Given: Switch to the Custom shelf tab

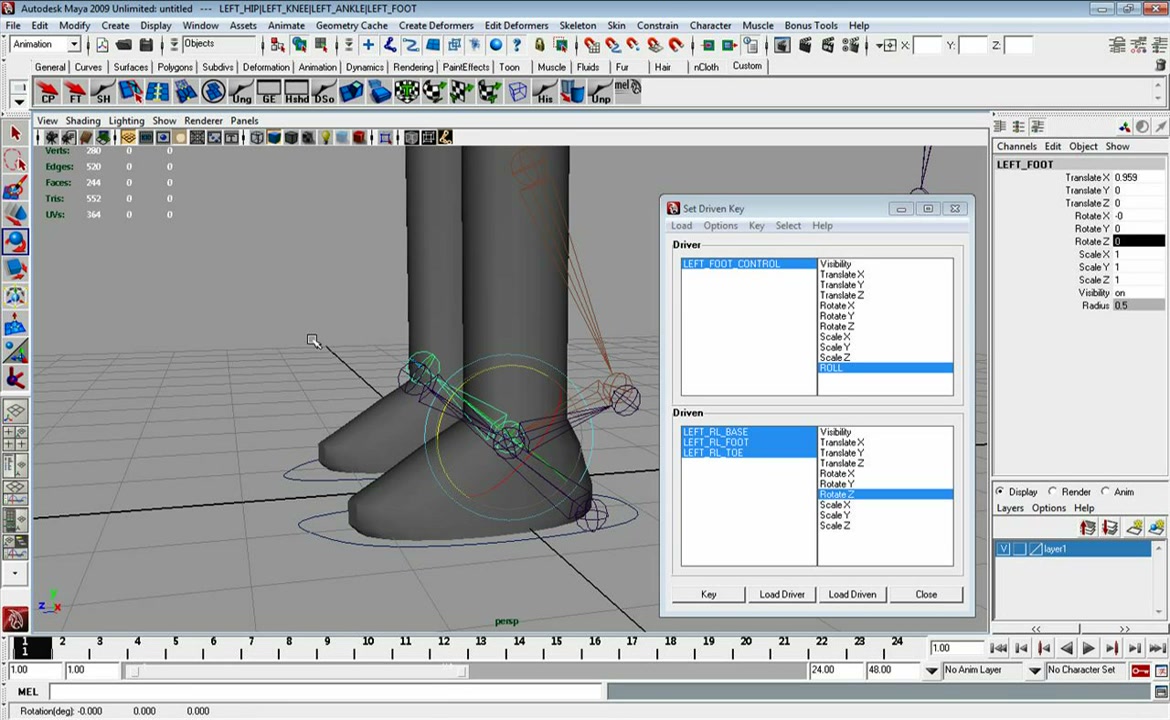Looking at the screenshot, I should click(747, 66).
